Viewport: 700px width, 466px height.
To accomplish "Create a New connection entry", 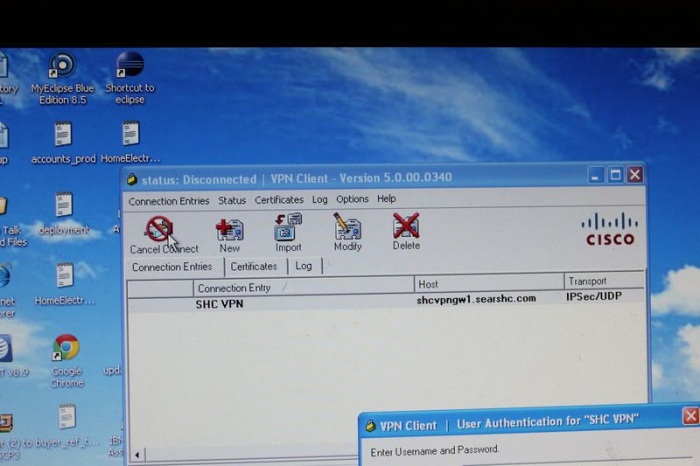I will [229, 231].
